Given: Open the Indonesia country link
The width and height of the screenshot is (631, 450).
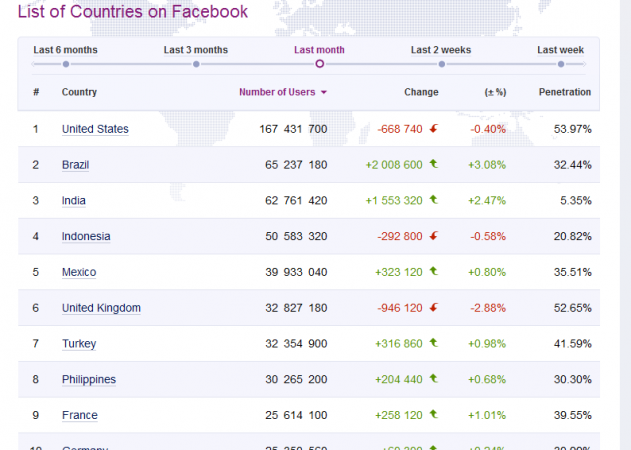Looking at the screenshot, I should click(x=86, y=237).
